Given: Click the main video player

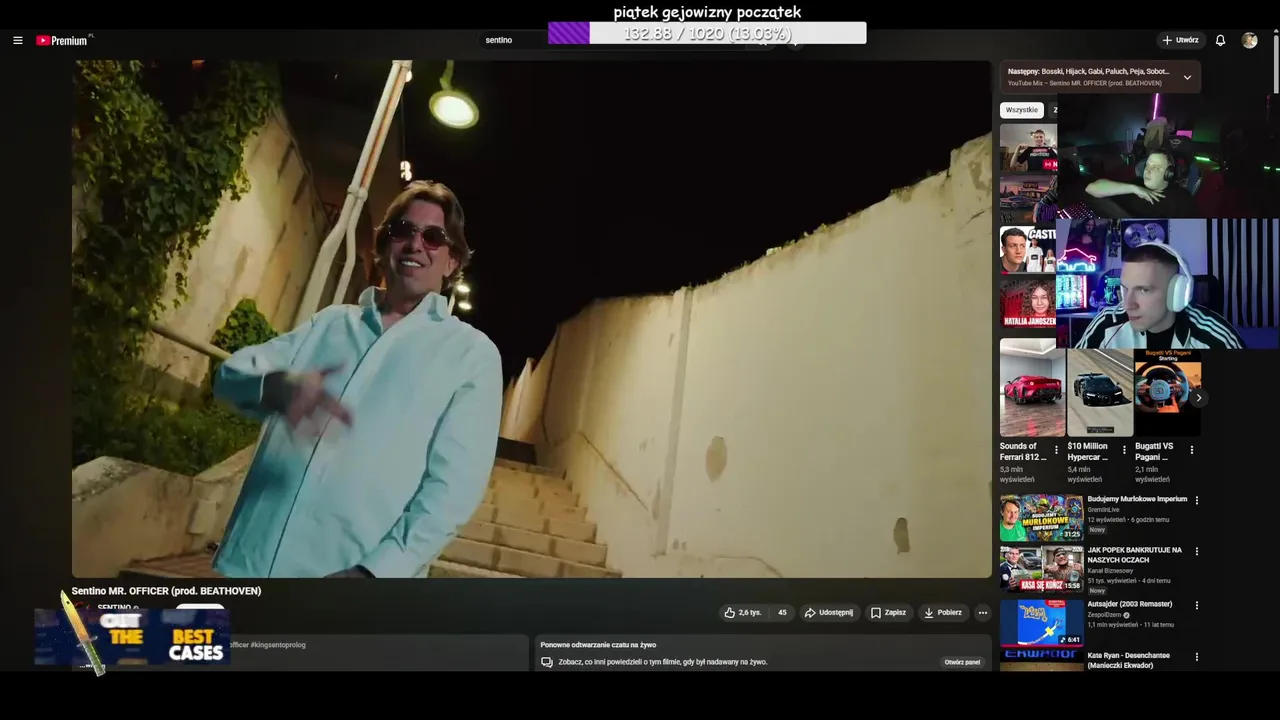Looking at the screenshot, I should point(531,319).
